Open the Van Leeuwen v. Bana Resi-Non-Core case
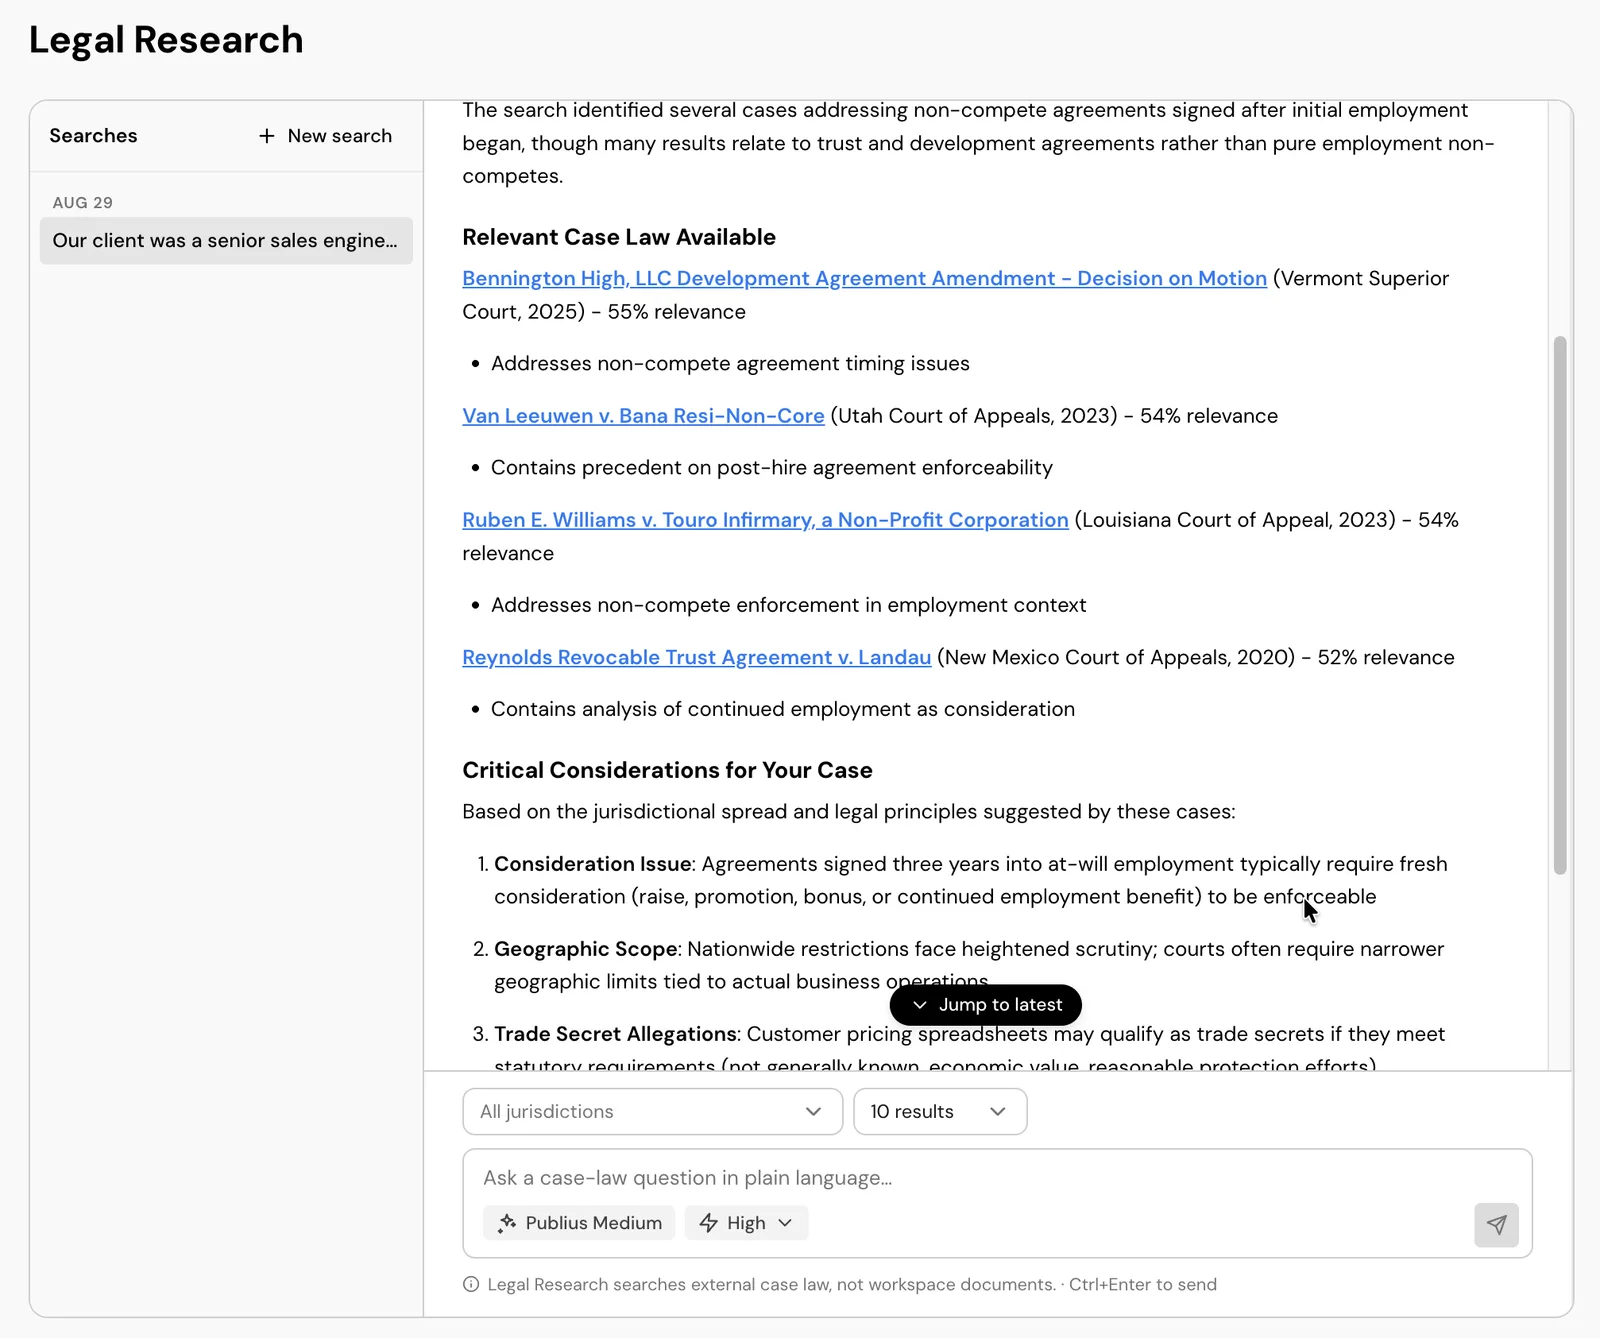 pyautogui.click(x=643, y=416)
